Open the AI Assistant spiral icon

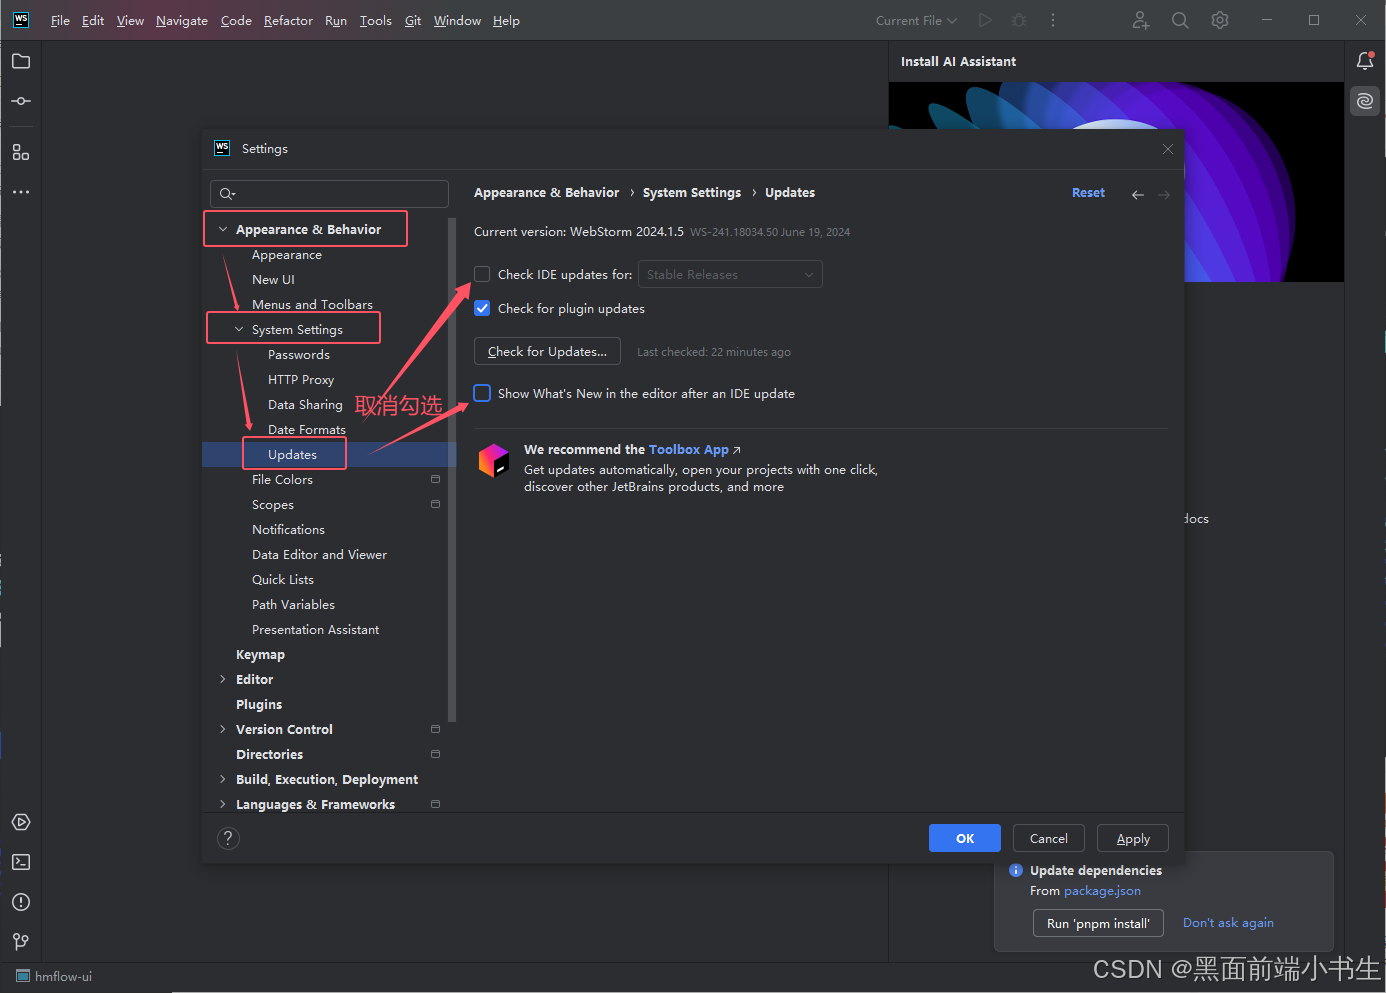(1365, 101)
